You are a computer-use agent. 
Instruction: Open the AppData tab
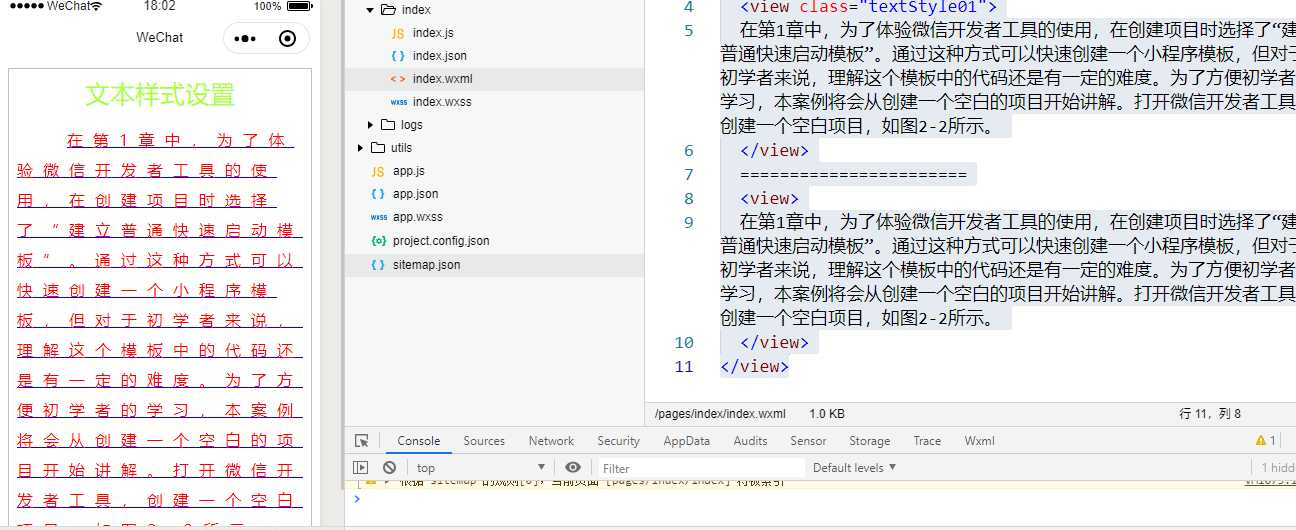pos(686,441)
